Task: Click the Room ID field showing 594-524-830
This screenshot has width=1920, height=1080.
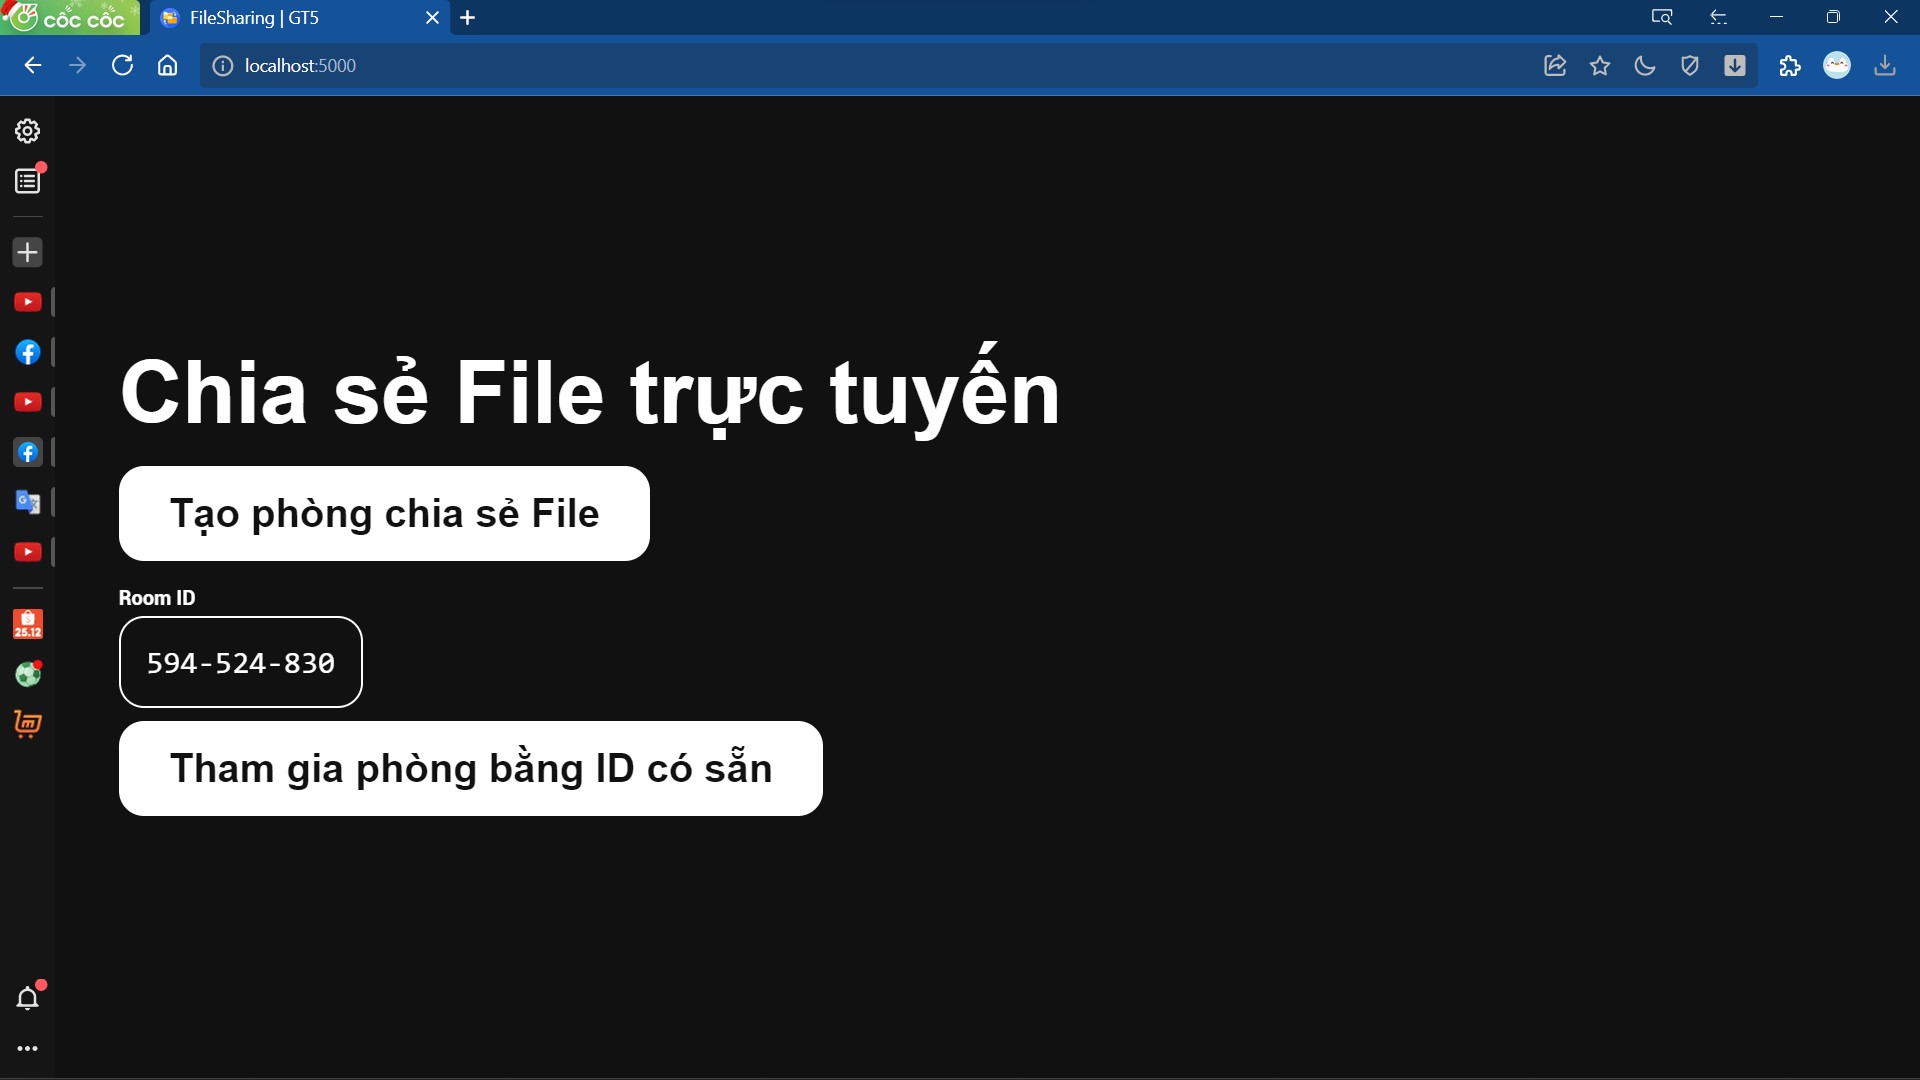Action: pyautogui.click(x=240, y=662)
